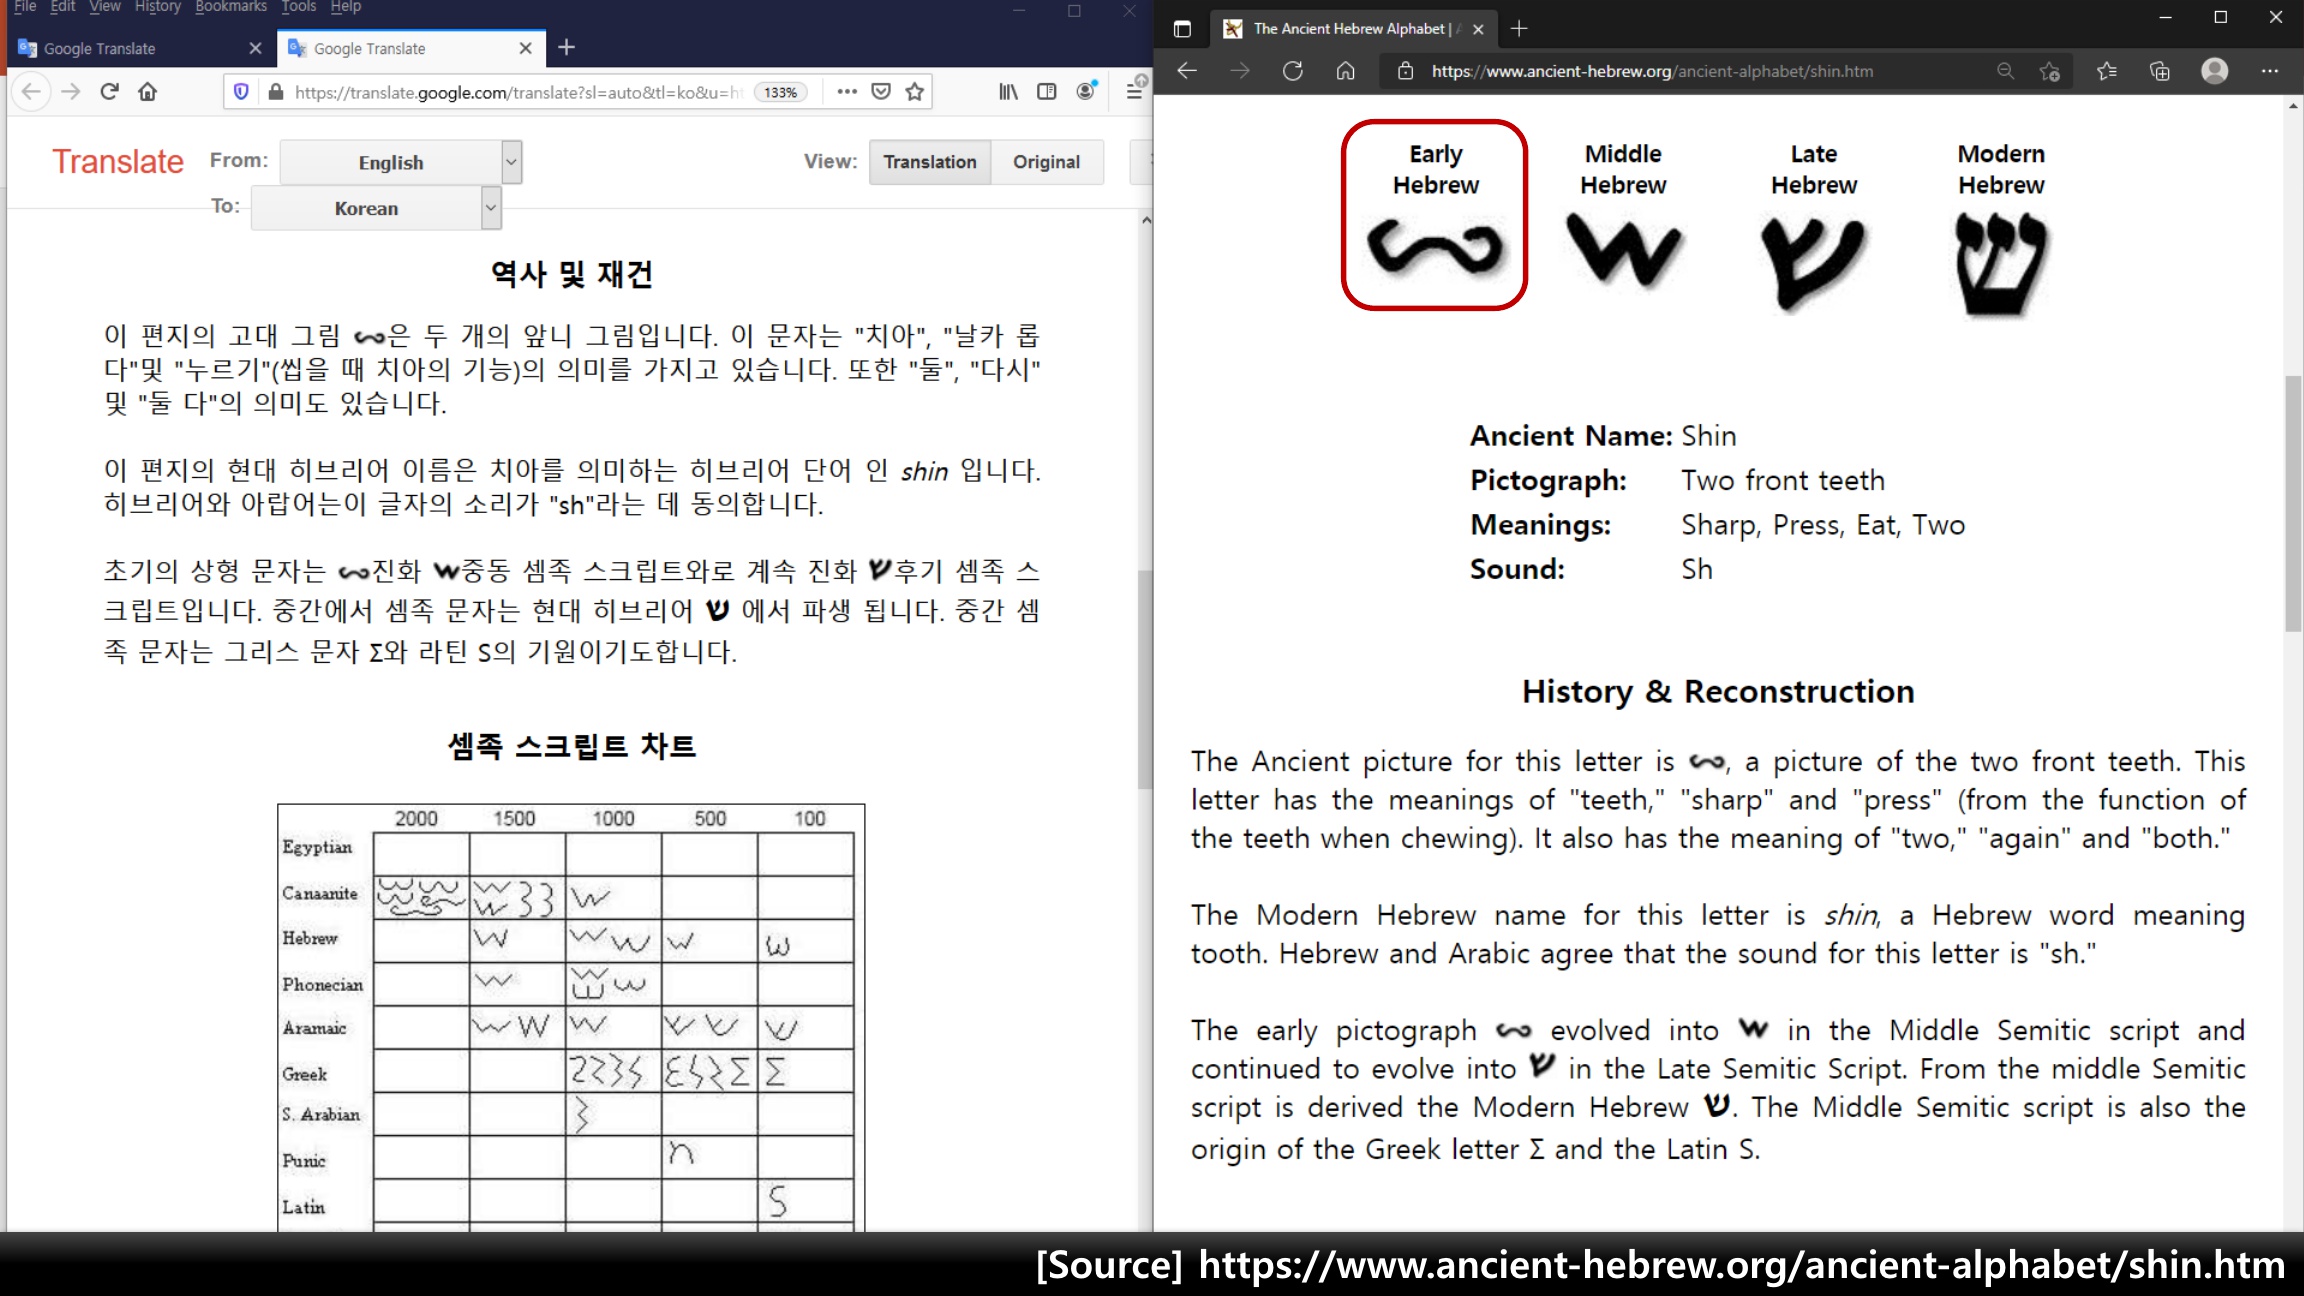Screen dimensions: 2304x1296
Task: Open new tab in Firefox
Action: click(x=566, y=47)
